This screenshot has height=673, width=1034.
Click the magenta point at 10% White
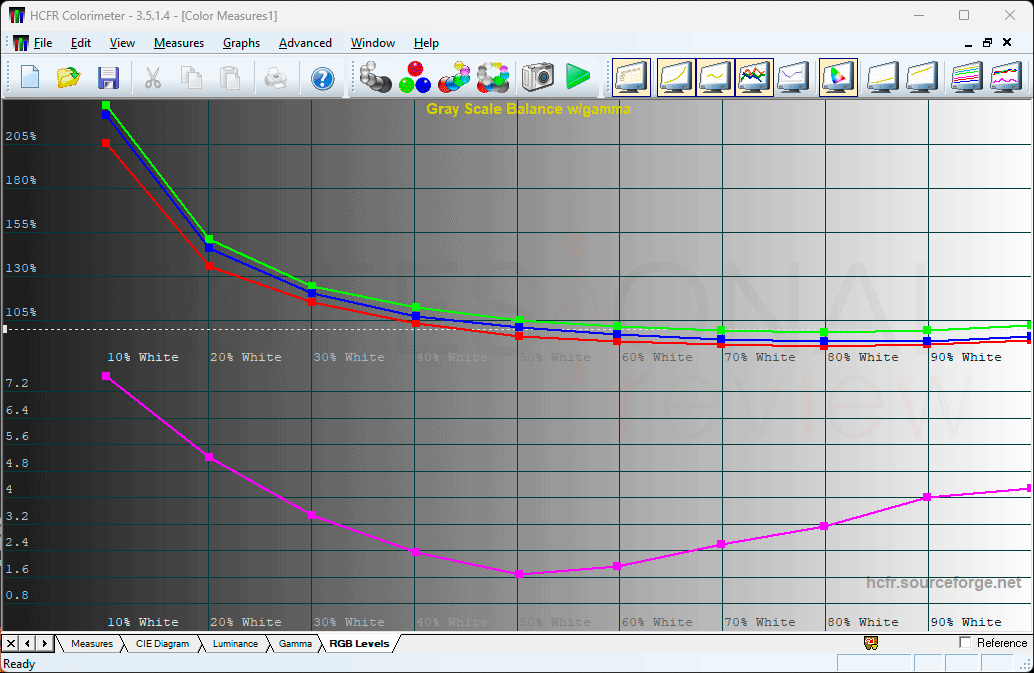[106, 376]
